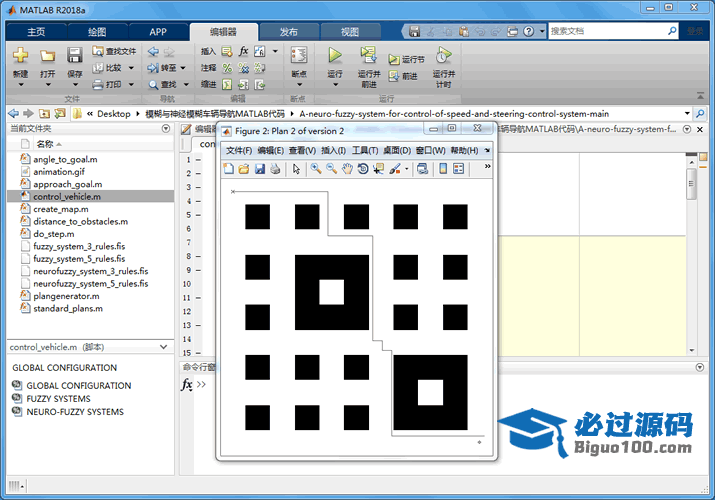Click the comment percent icon
This screenshot has height=500, width=715.
pyautogui.click(x=227, y=68)
